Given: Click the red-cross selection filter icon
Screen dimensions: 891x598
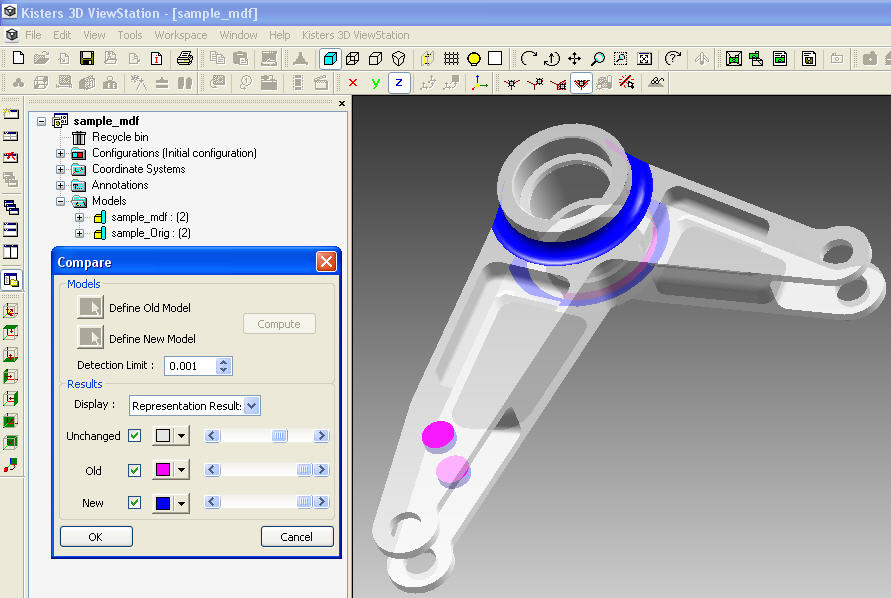Looking at the screenshot, I should tap(627, 83).
